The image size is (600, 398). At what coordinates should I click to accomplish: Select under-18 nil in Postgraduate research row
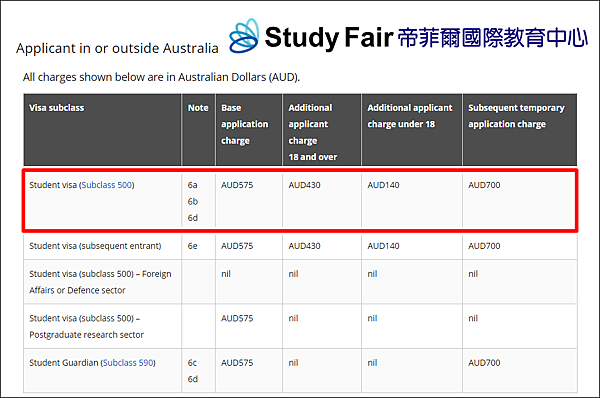372,318
